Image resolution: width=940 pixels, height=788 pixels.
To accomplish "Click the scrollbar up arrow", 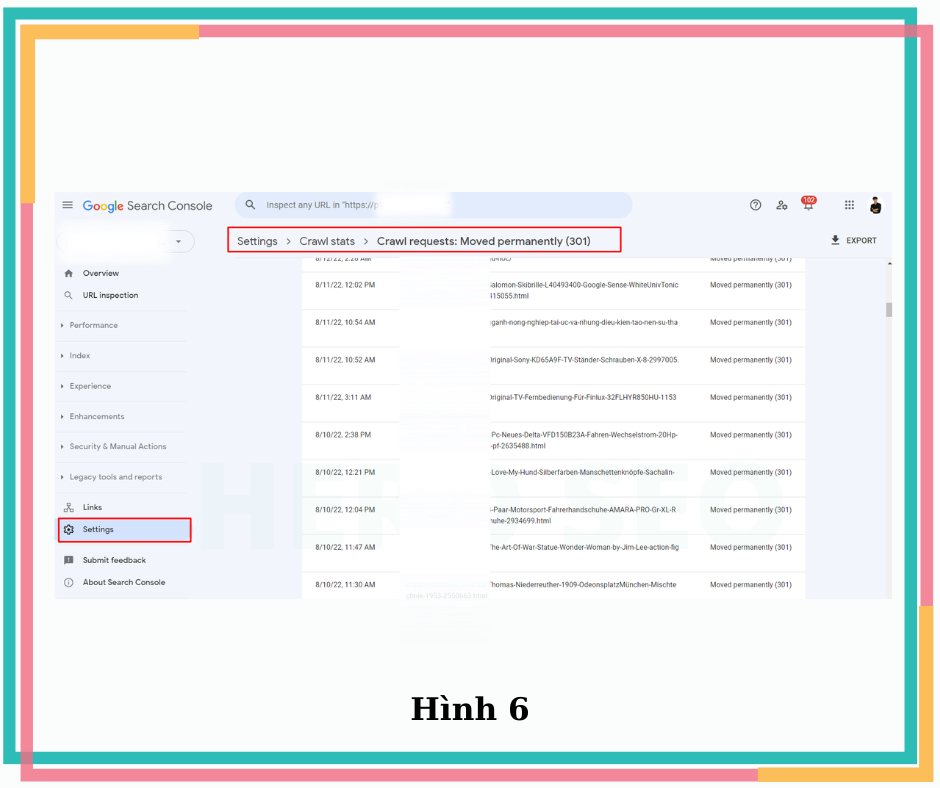I will (889, 263).
